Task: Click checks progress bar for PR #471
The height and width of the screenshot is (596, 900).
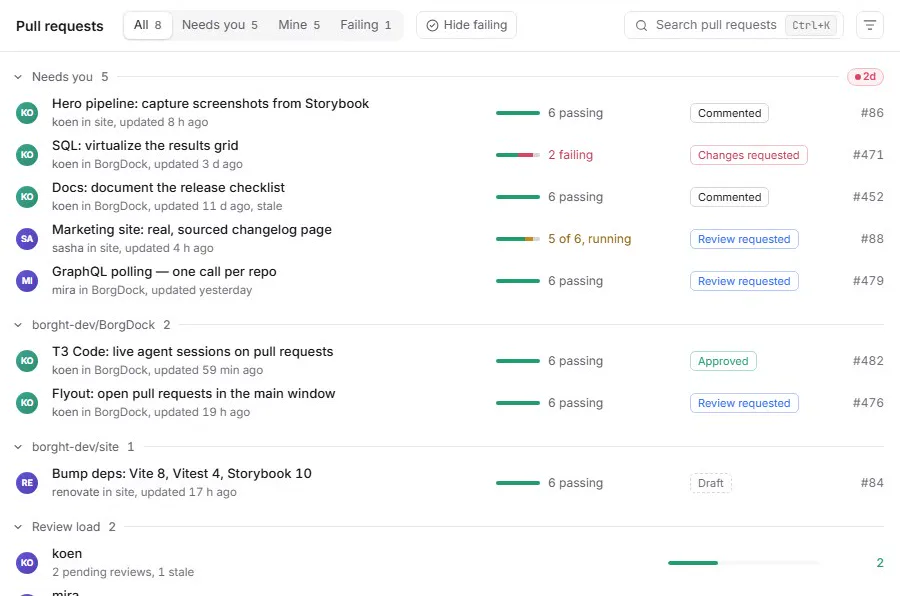Action: tap(518, 155)
